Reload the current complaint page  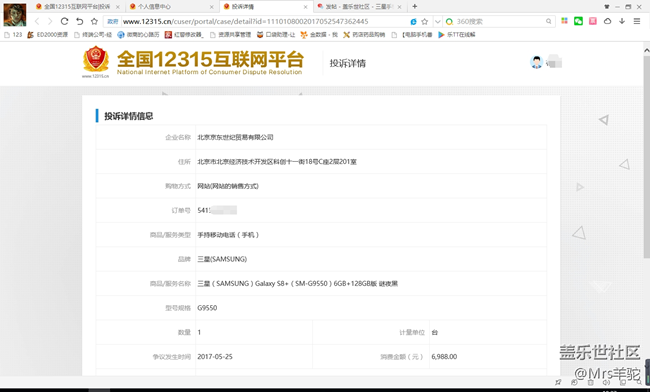(64, 21)
